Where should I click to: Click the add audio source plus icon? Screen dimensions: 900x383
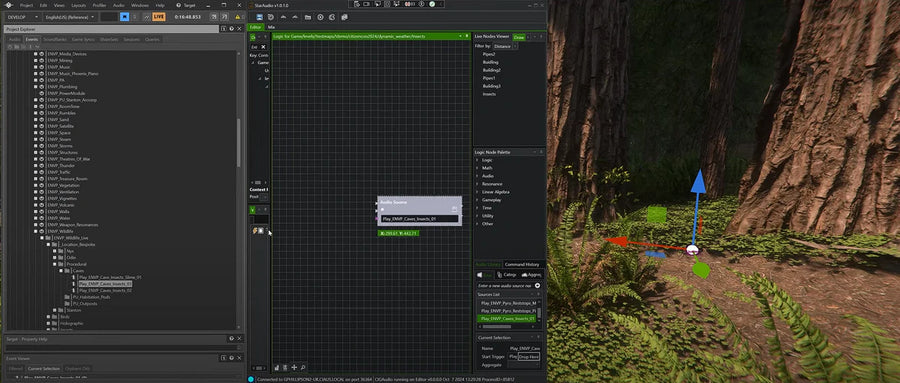click(x=537, y=285)
